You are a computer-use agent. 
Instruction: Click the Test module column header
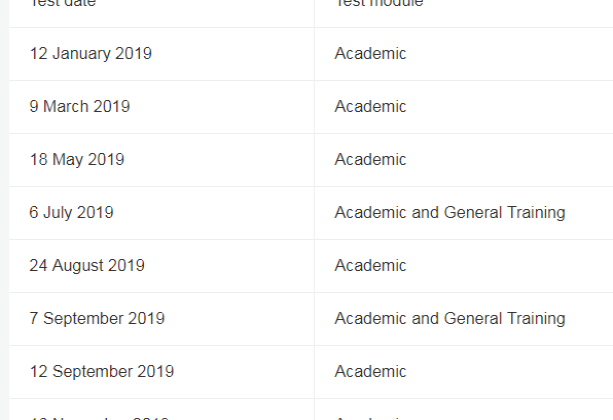[380, 4]
